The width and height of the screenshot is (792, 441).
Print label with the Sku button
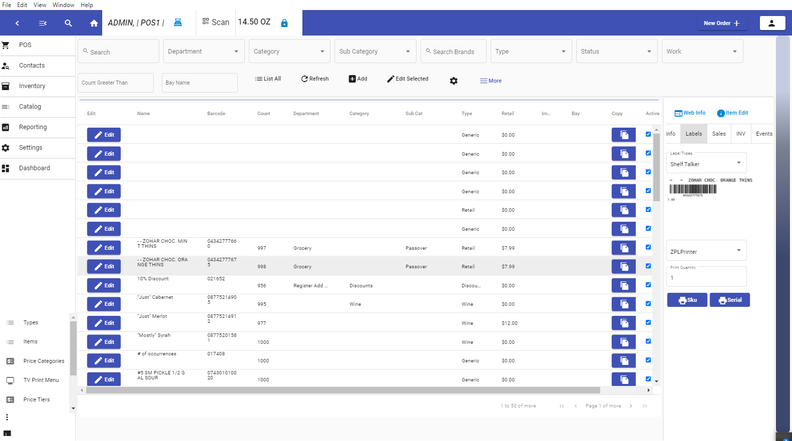(x=687, y=300)
